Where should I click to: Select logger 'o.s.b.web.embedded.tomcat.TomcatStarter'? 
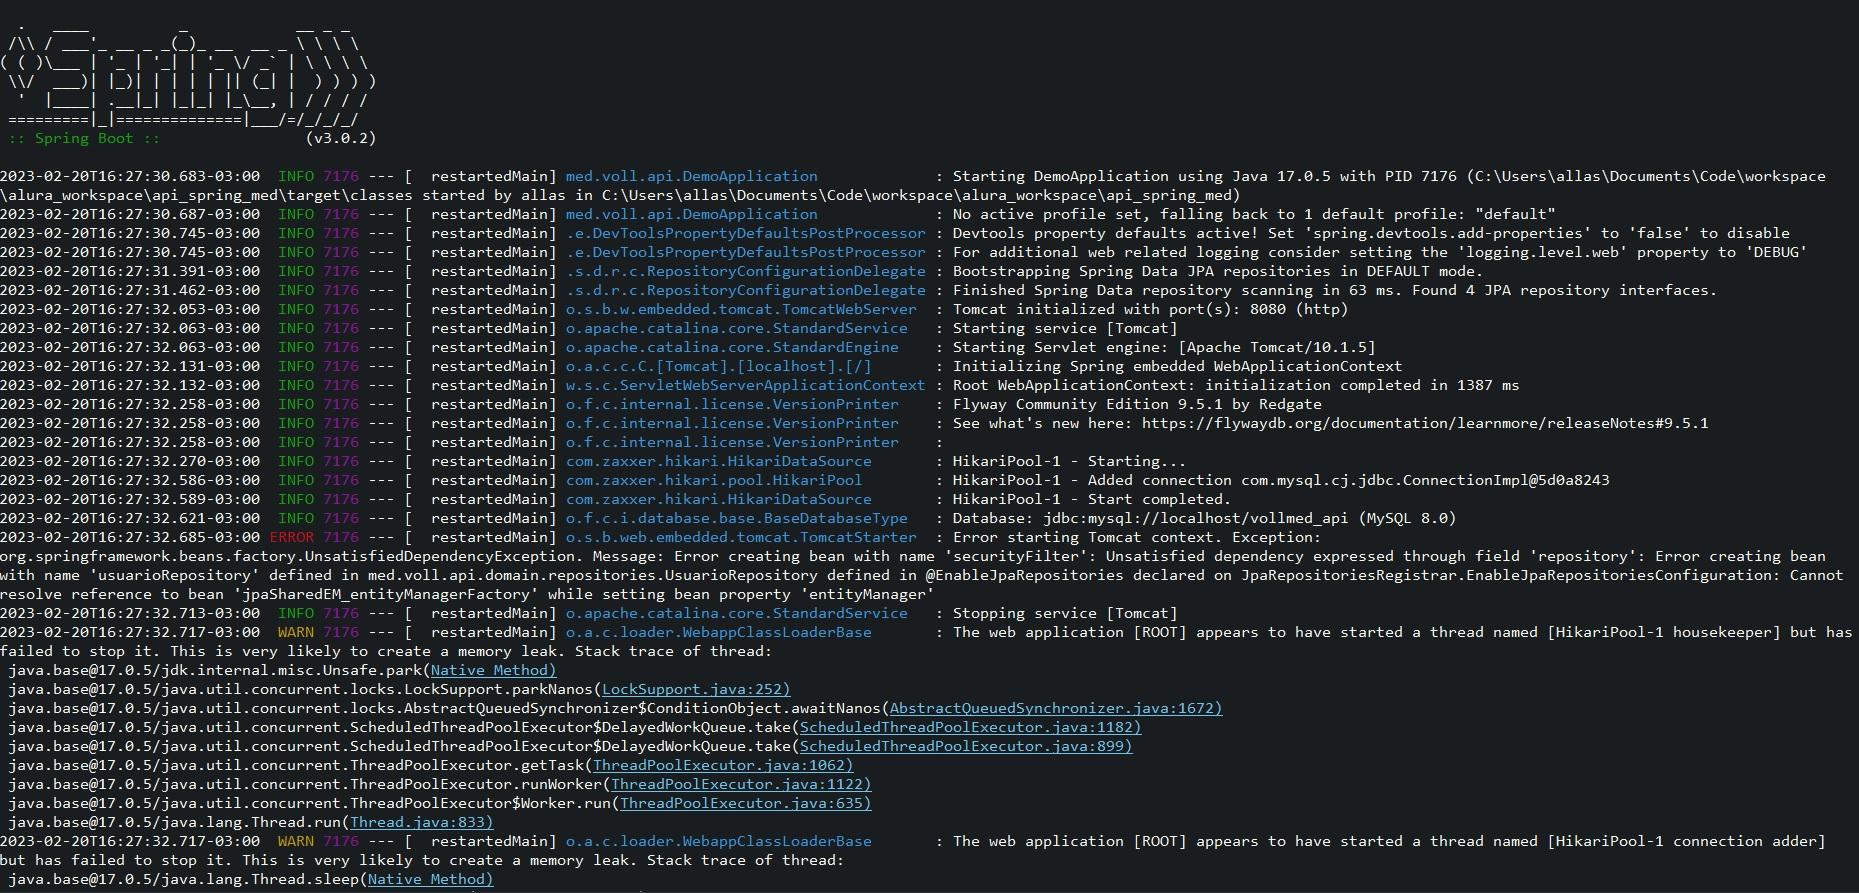[x=741, y=537]
